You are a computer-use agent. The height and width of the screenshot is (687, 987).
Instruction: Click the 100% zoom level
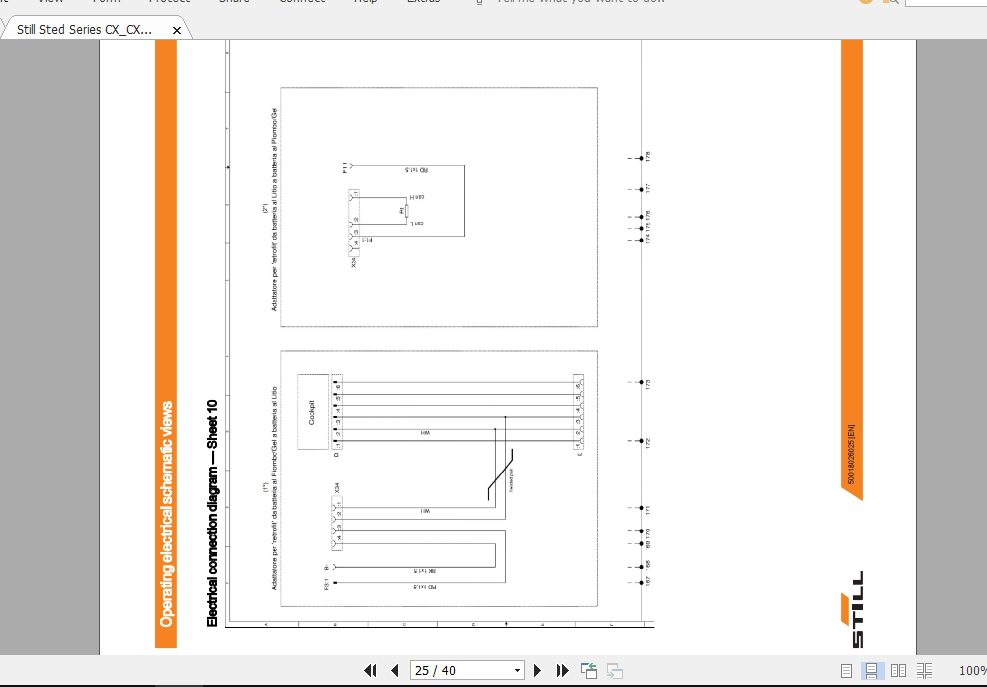[x=973, y=671]
